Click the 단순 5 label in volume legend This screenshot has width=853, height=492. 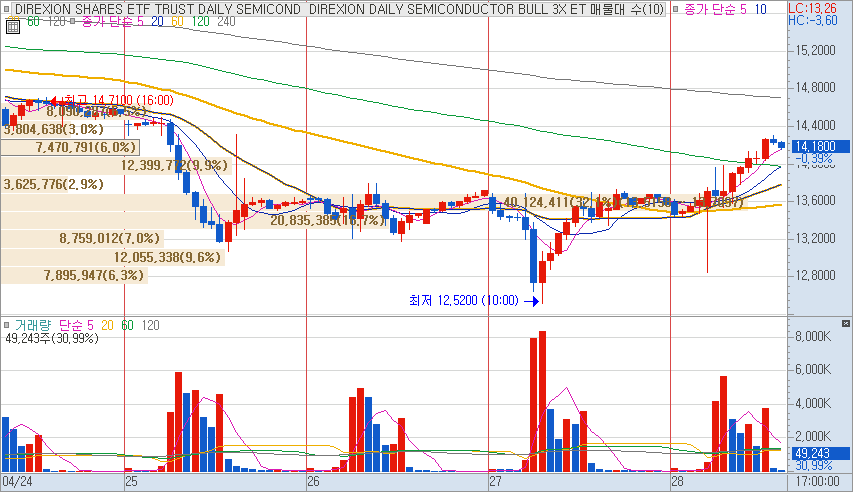tap(76, 325)
